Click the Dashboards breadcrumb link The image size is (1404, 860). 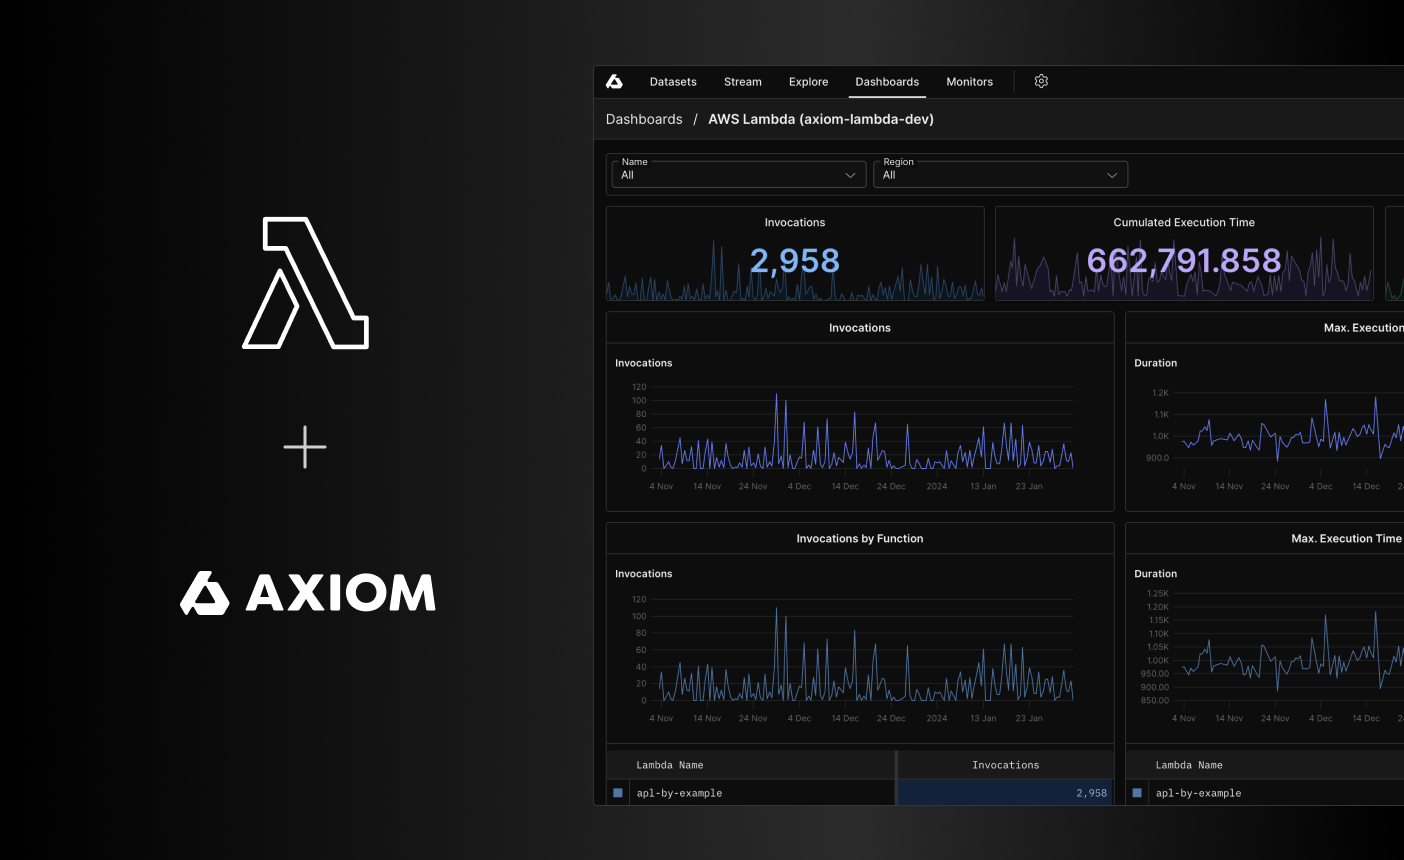coord(644,118)
